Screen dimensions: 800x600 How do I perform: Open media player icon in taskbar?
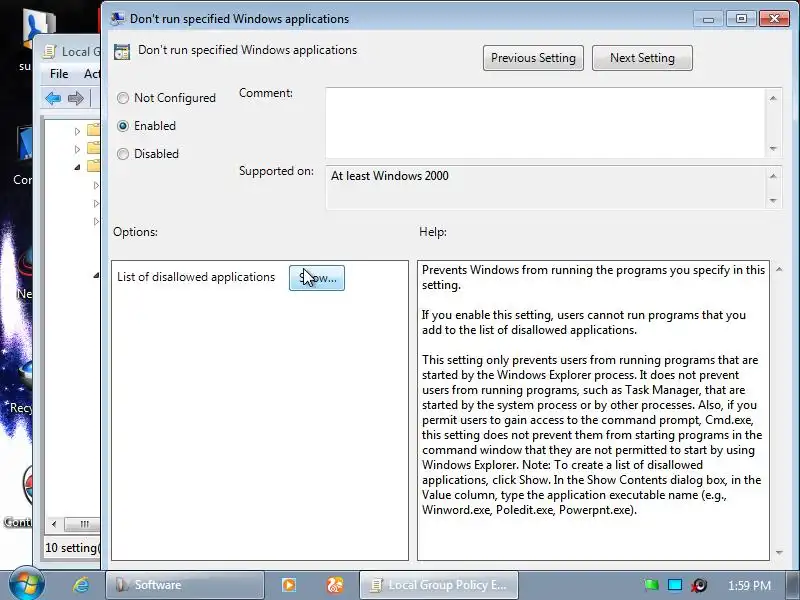289,585
